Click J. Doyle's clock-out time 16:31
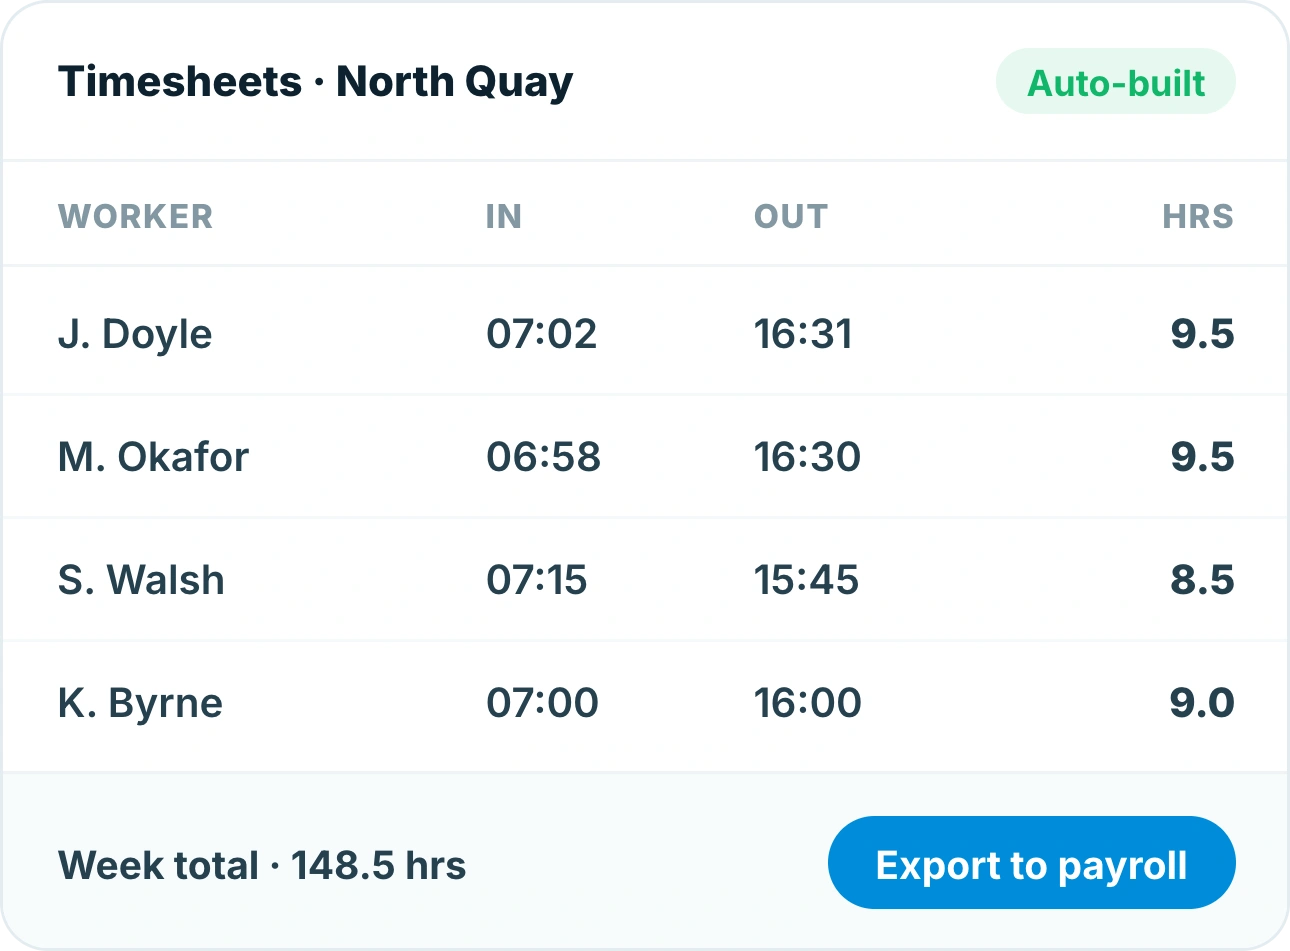The height and width of the screenshot is (951, 1290). pyautogui.click(x=803, y=334)
